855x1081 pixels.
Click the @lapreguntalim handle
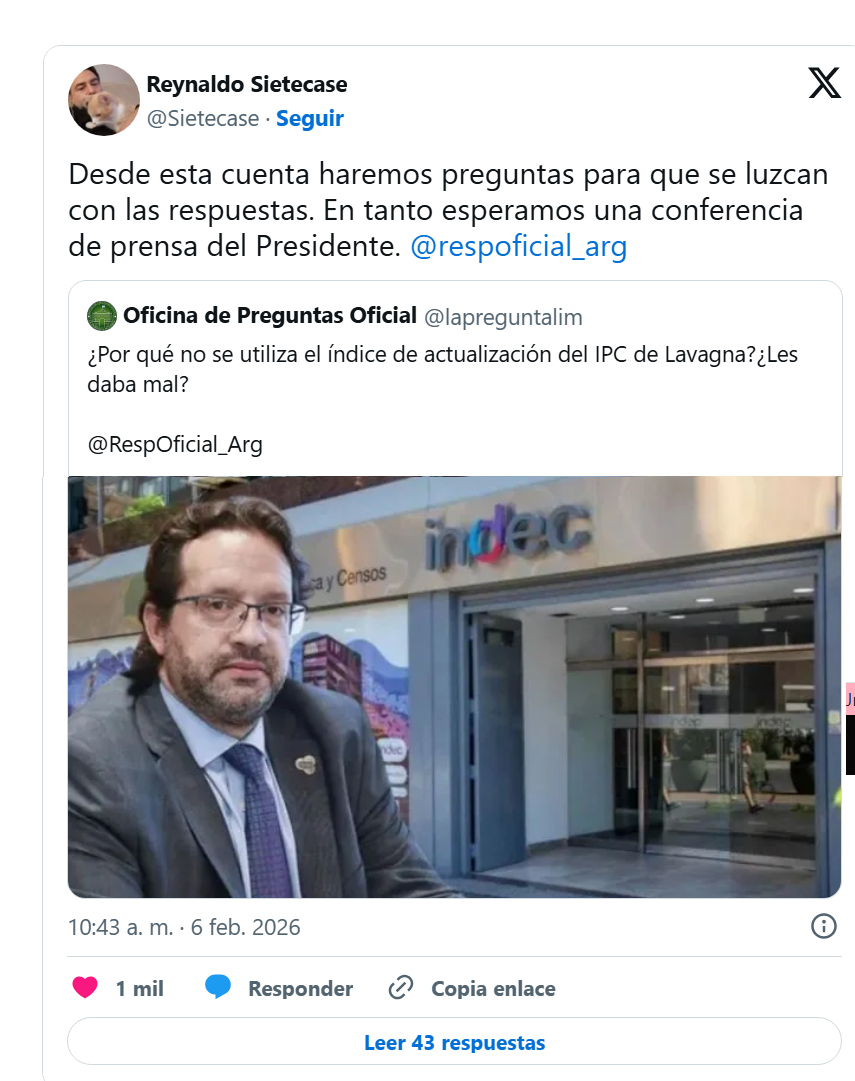(503, 317)
